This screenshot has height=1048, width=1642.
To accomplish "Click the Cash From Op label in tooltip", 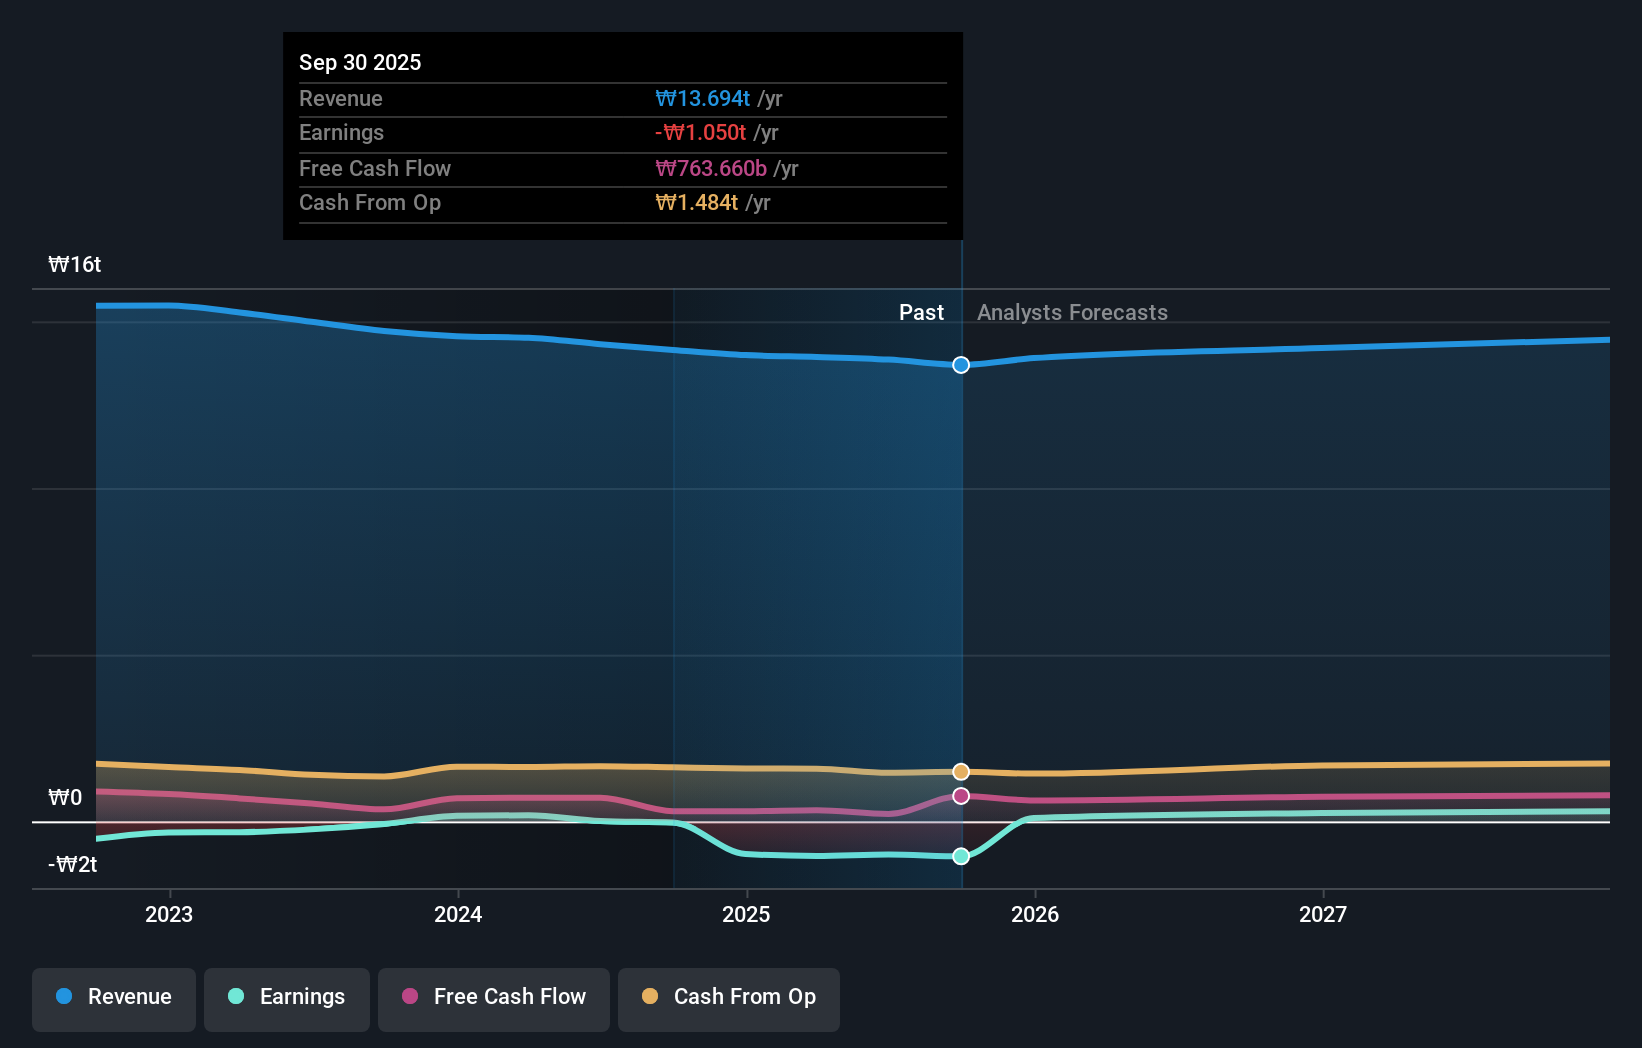I will point(370,203).
